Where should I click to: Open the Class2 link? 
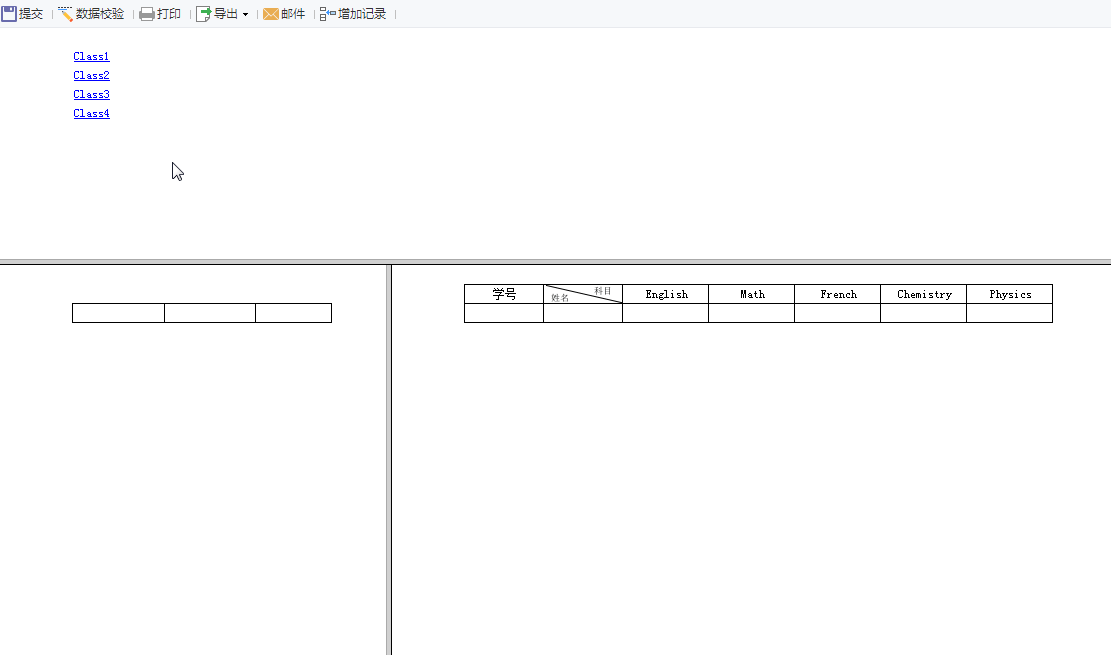click(91, 75)
